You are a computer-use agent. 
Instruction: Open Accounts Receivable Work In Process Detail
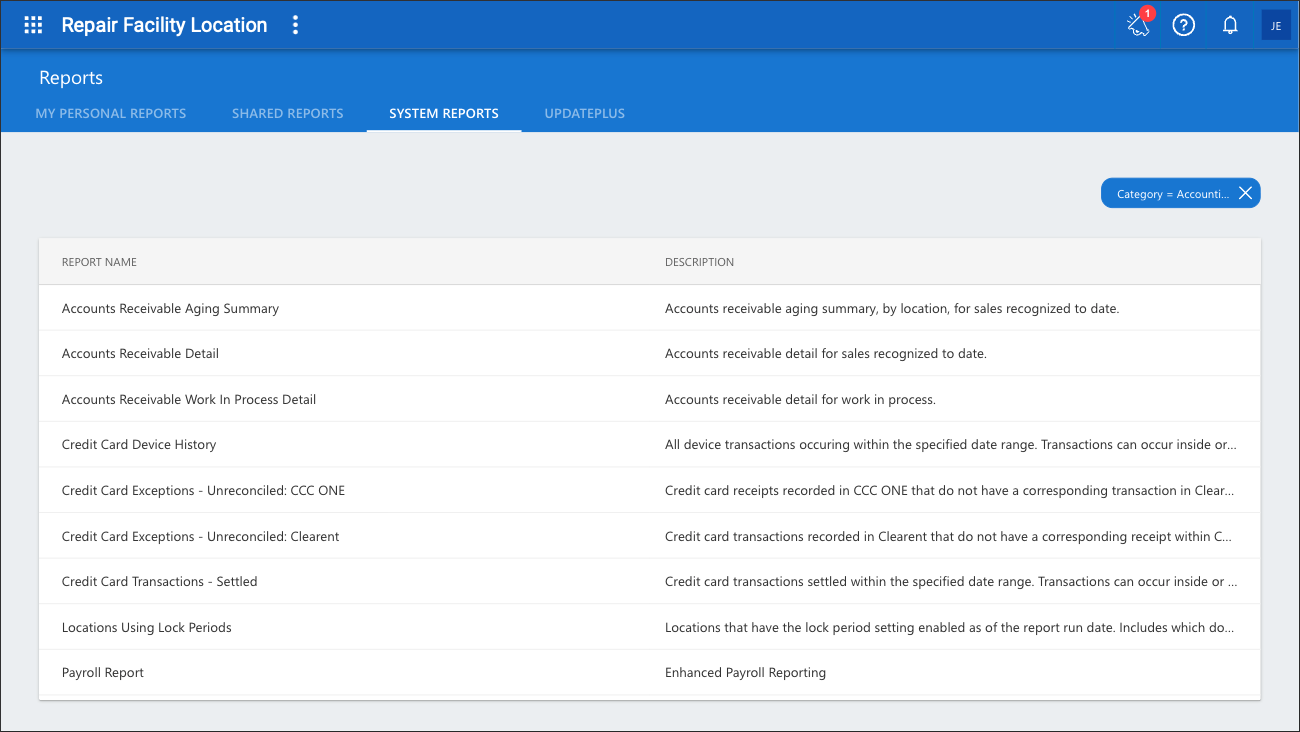[x=650, y=399]
